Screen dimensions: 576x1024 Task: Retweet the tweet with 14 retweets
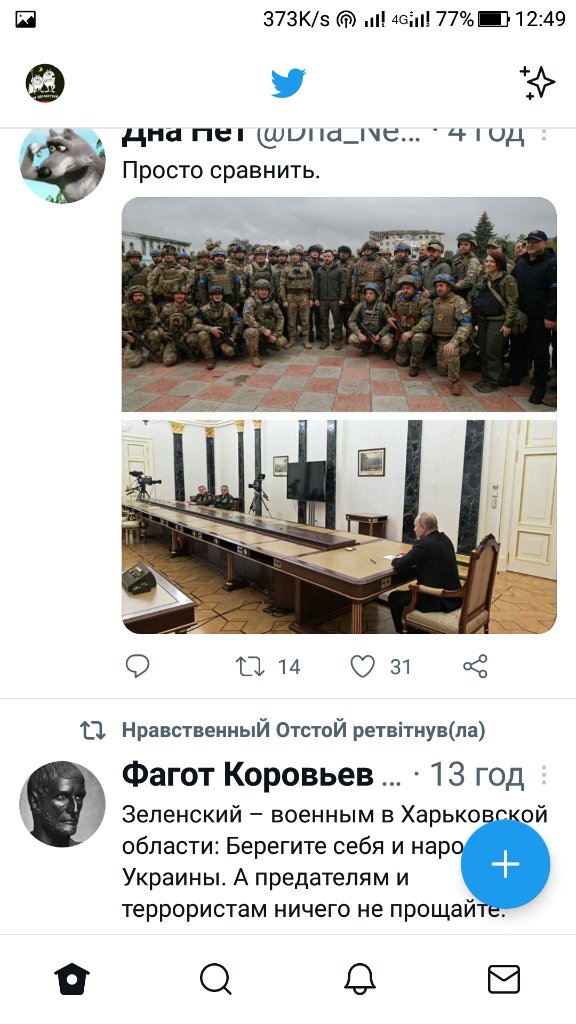[249, 666]
